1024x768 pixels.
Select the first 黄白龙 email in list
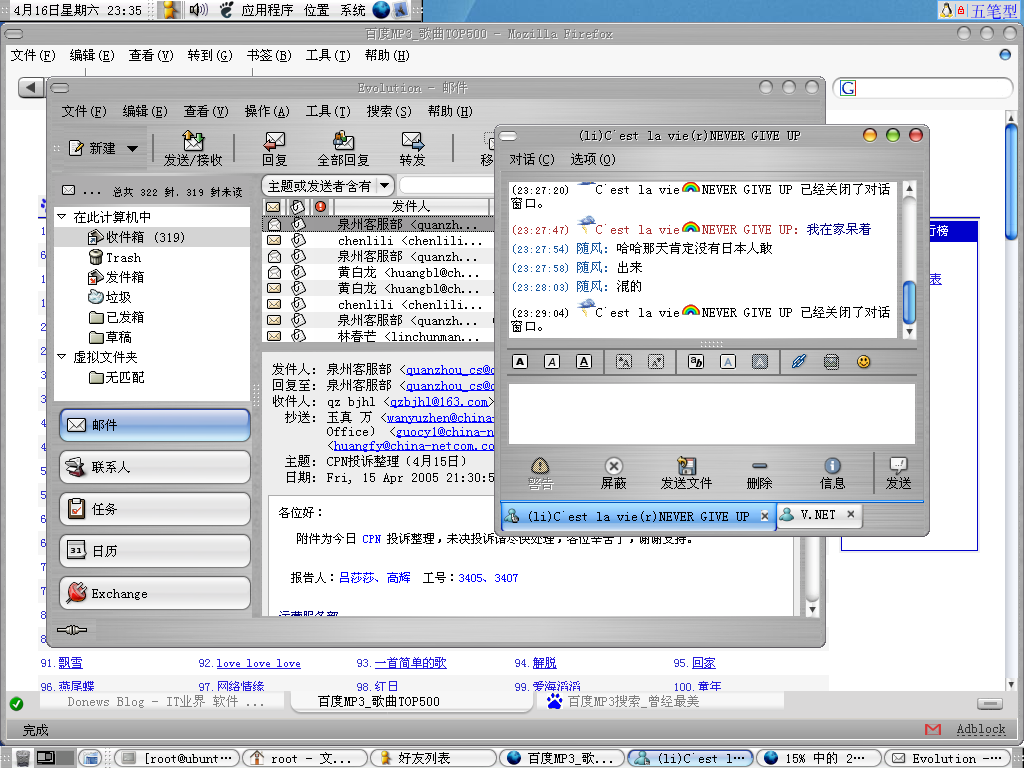click(x=379, y=272)
